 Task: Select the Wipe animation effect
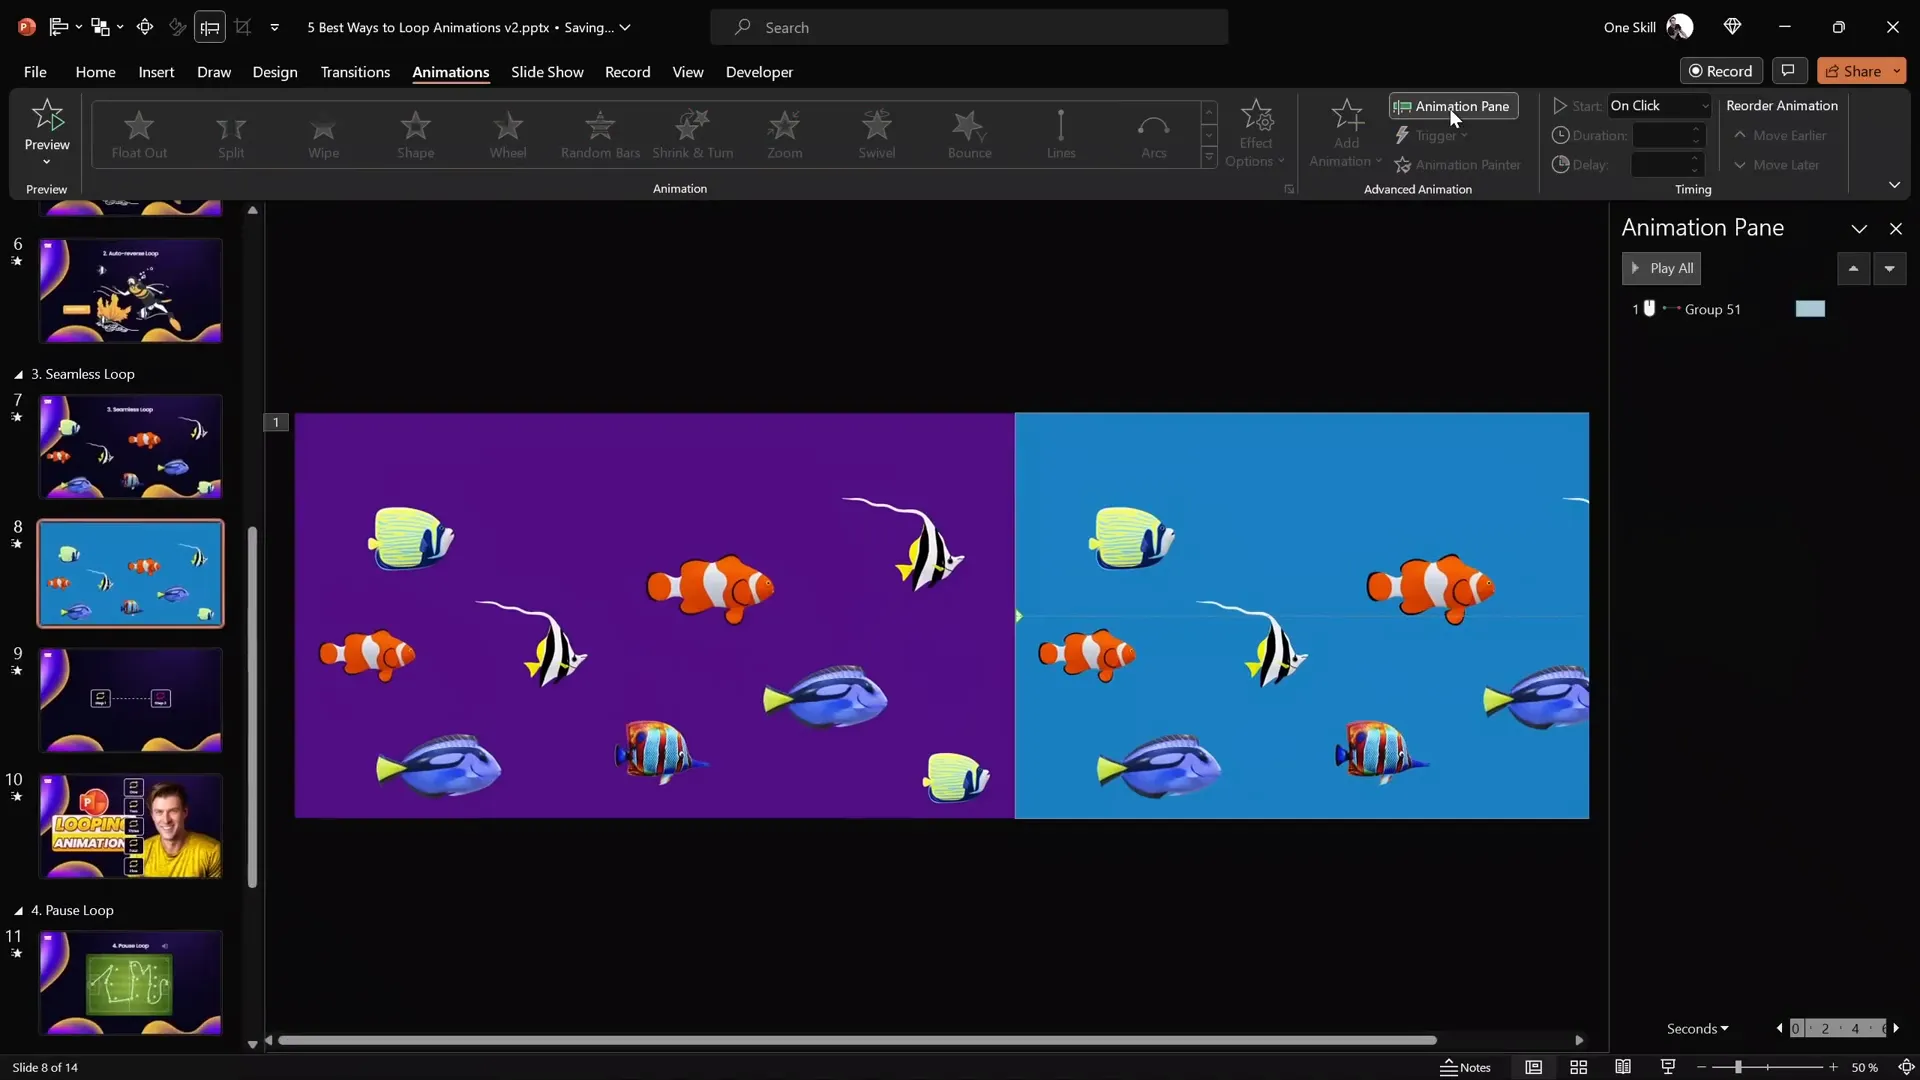point(323,135)
